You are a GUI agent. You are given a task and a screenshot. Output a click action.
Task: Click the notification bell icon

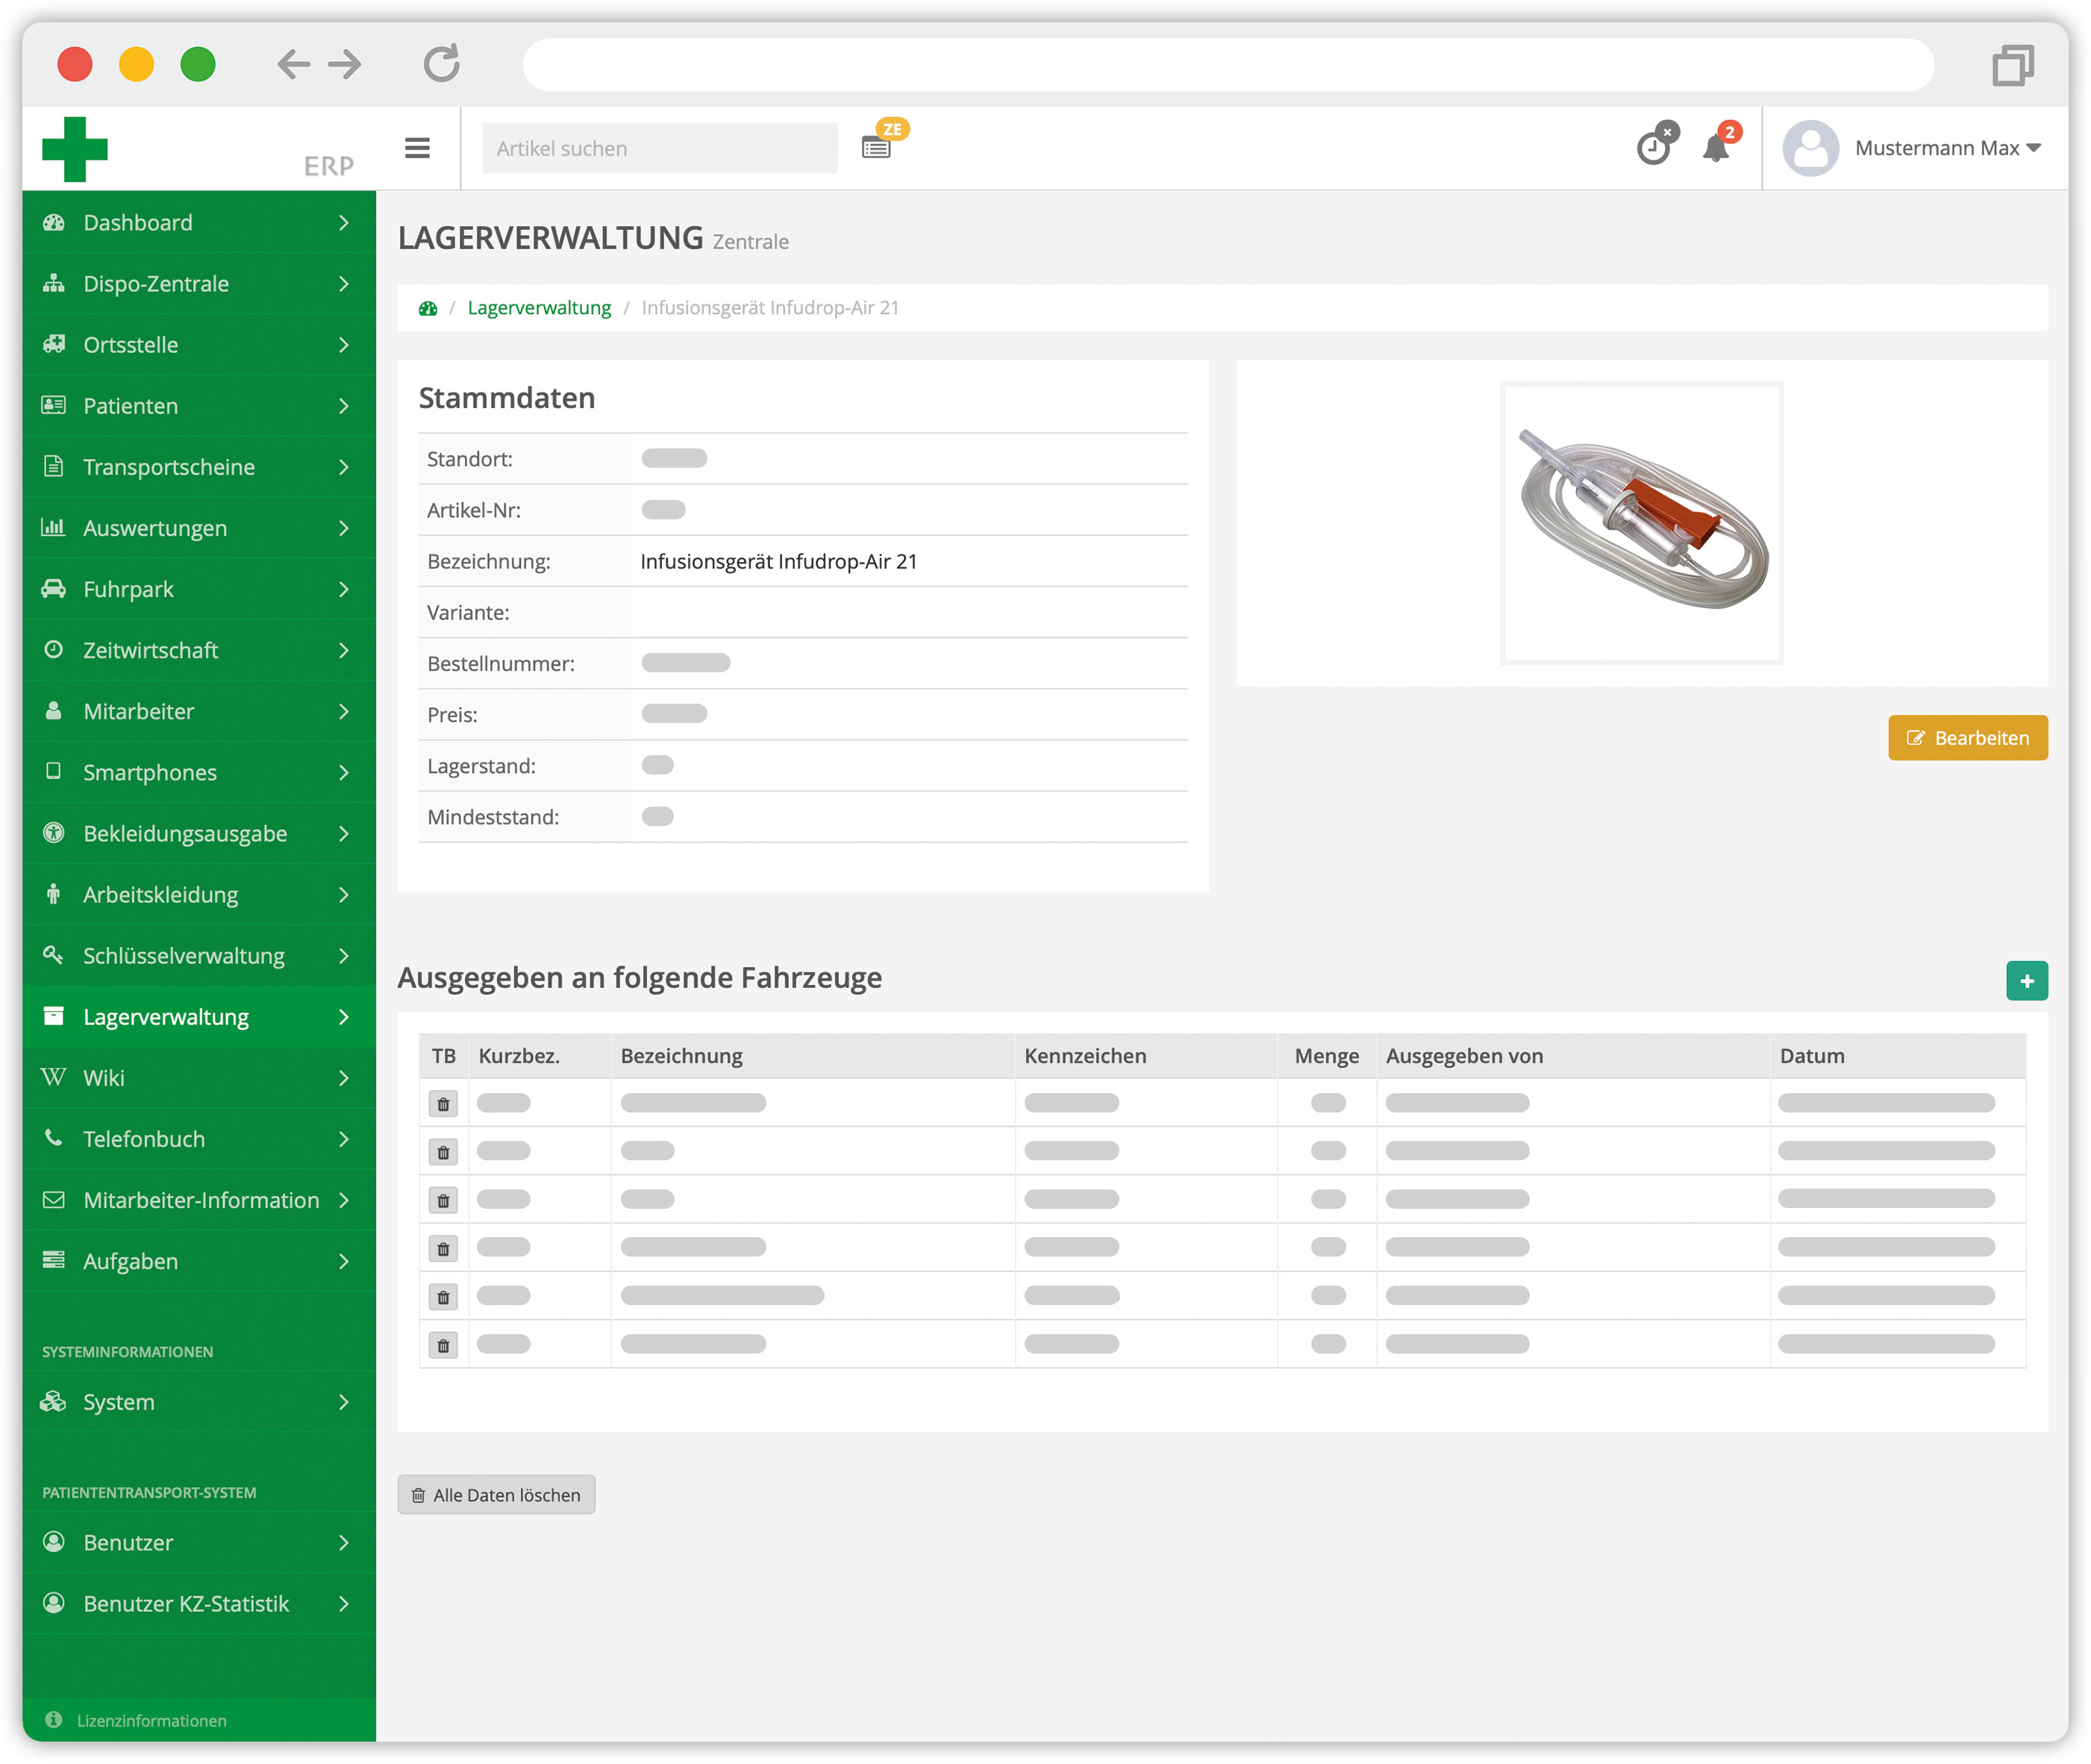(x=1716, y=147)
